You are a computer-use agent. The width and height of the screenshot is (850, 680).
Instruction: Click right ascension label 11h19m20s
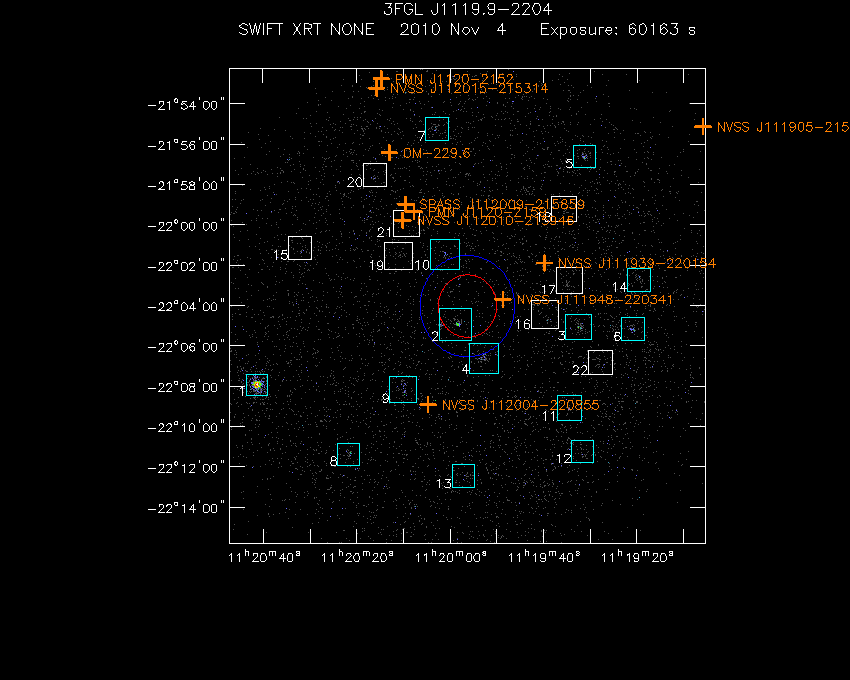click(x=637, y=557)
